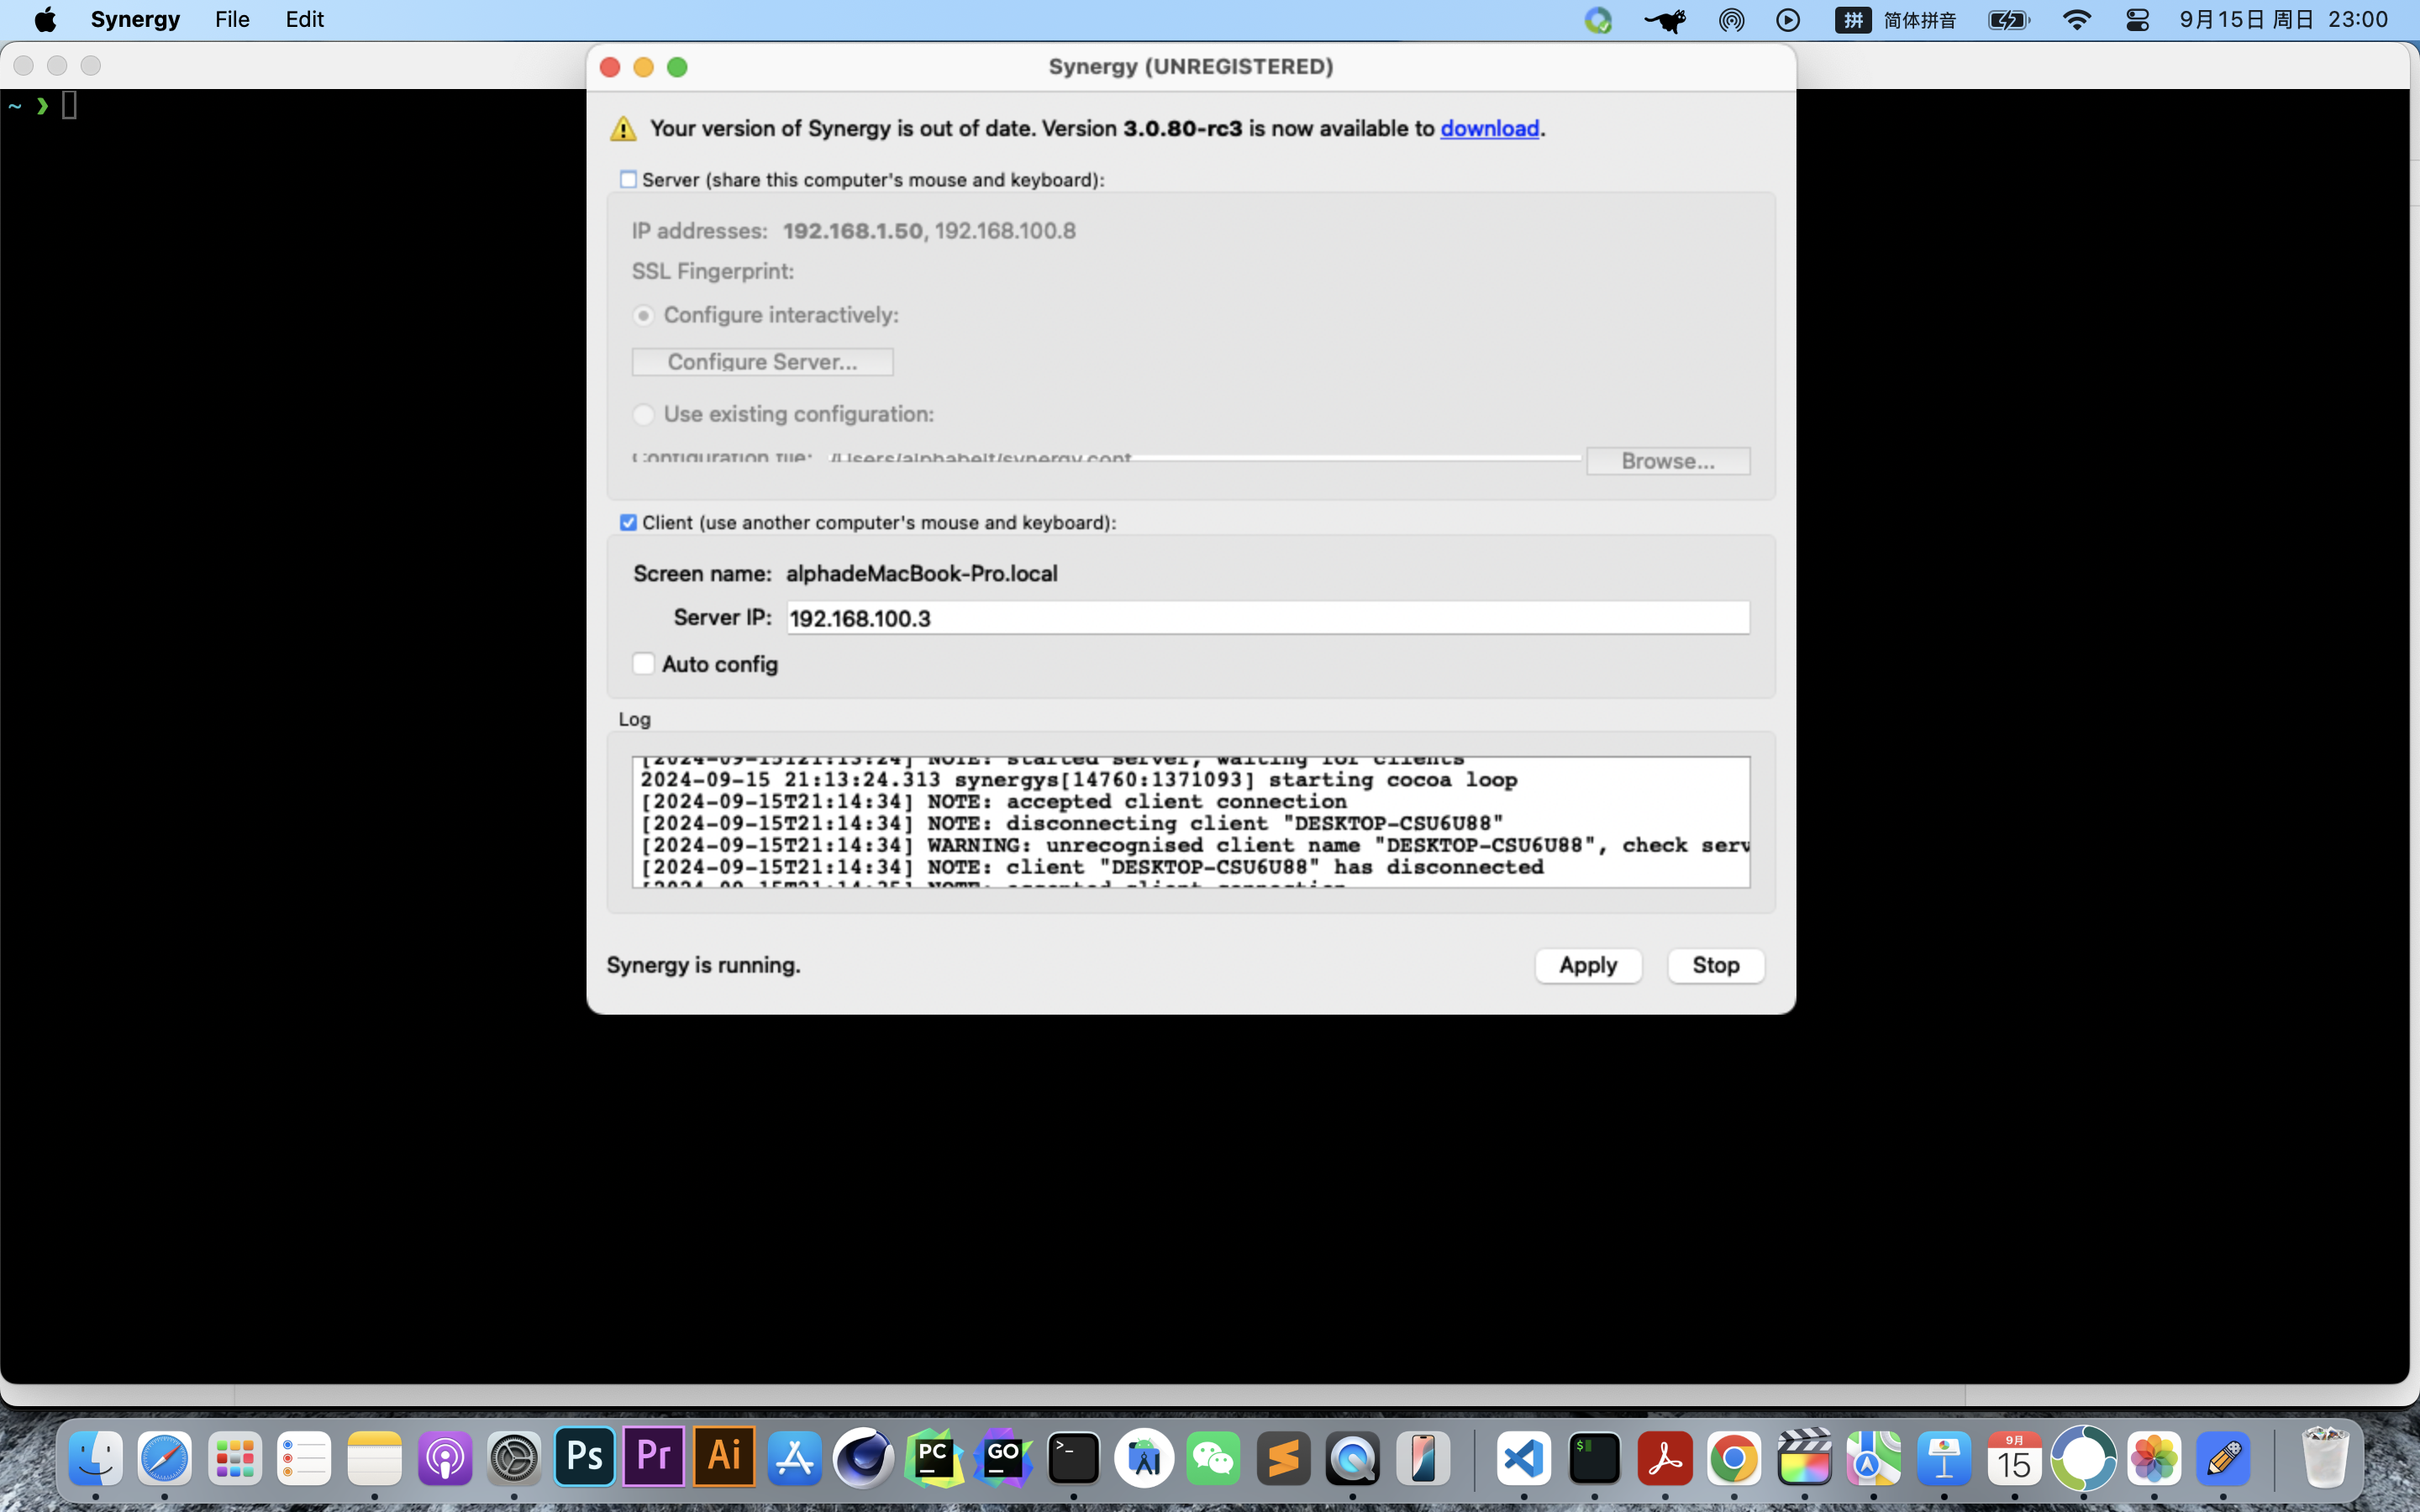This screenshot has height=1512, width=2420.
Task: Open QuickTime Player from the dock
Action: point(1353,1458)
